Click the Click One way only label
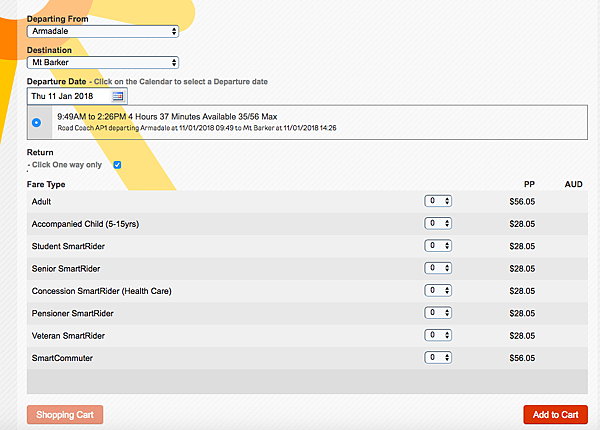 tap(67, 165)
